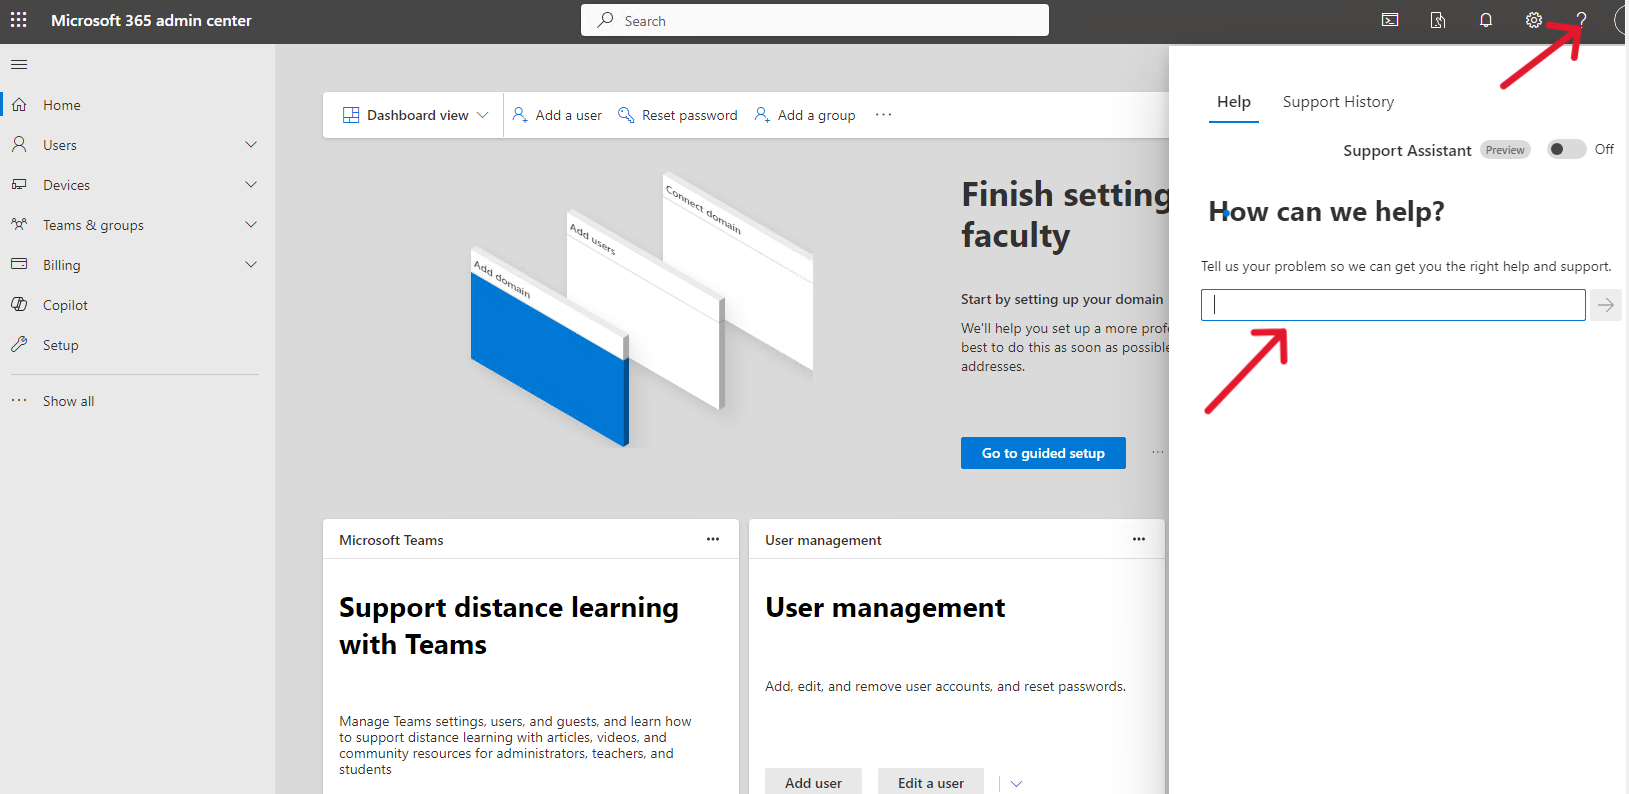1629x794 pixels.
Task: Click the Reset password key icon
Action: coord(626,115)
